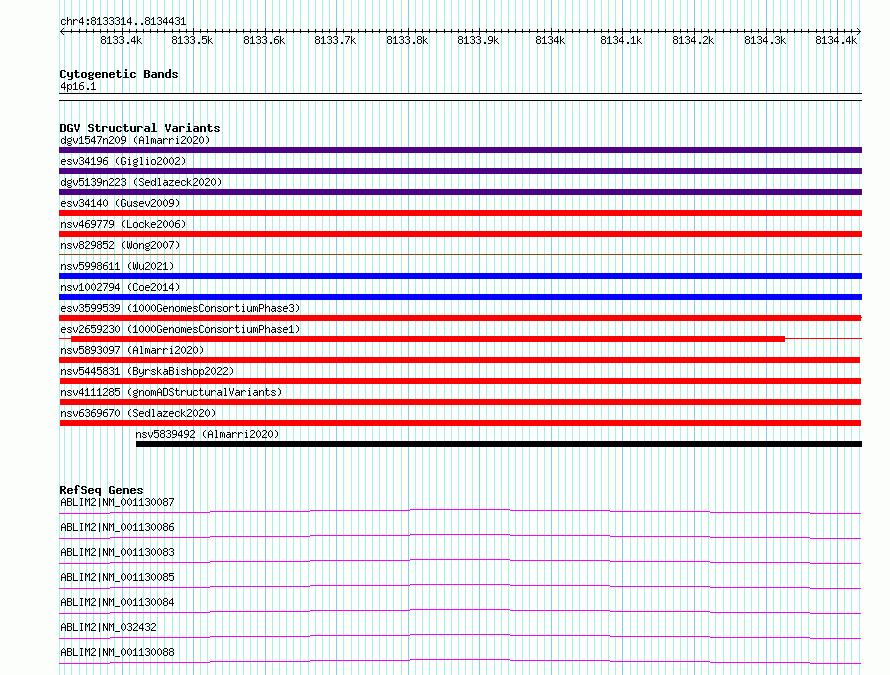Click the 8133.8k ruler tick label
Viewport: 890px width, 675px height.
pyautogui.click(x=407, y=40)
